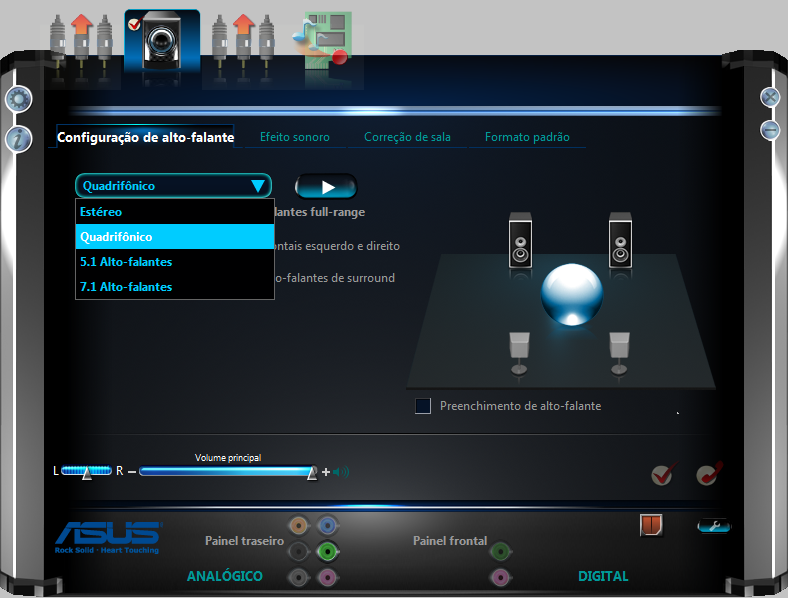Enable Preenchimento de alto-falante checkbox
The image size is (788, 598).
click(x=423, y=406)
